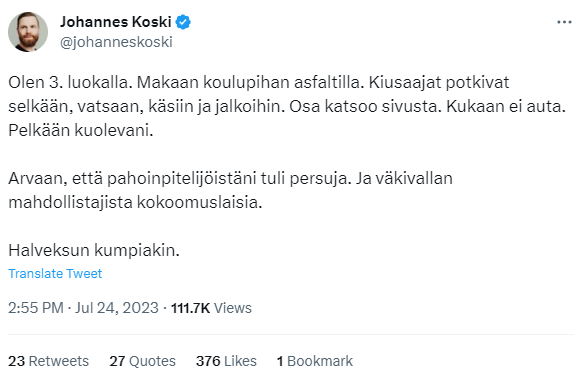Open the @johanneskoski handle link

point(116,42)
